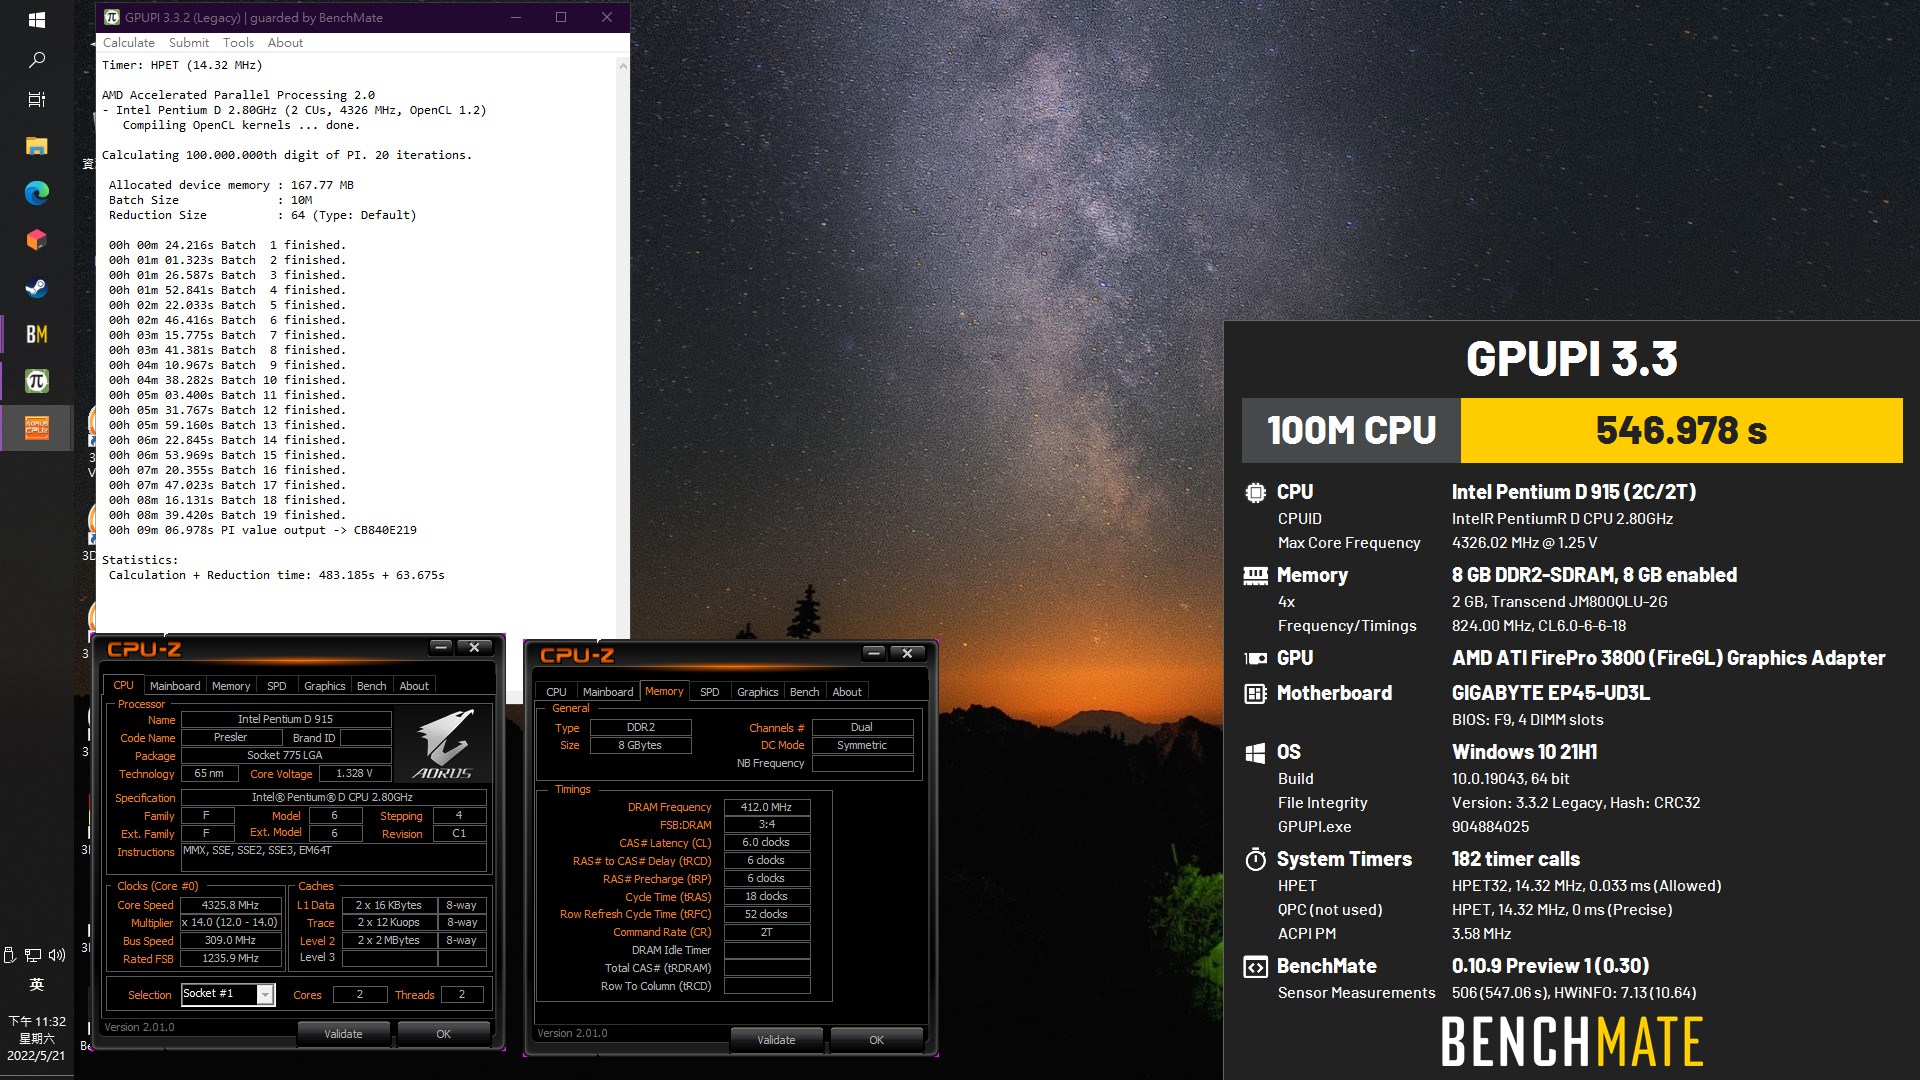1920x1080 pixels.
Task: Click the AORUS logo in CPU-Z CPU window
Action: coord(444,744)
